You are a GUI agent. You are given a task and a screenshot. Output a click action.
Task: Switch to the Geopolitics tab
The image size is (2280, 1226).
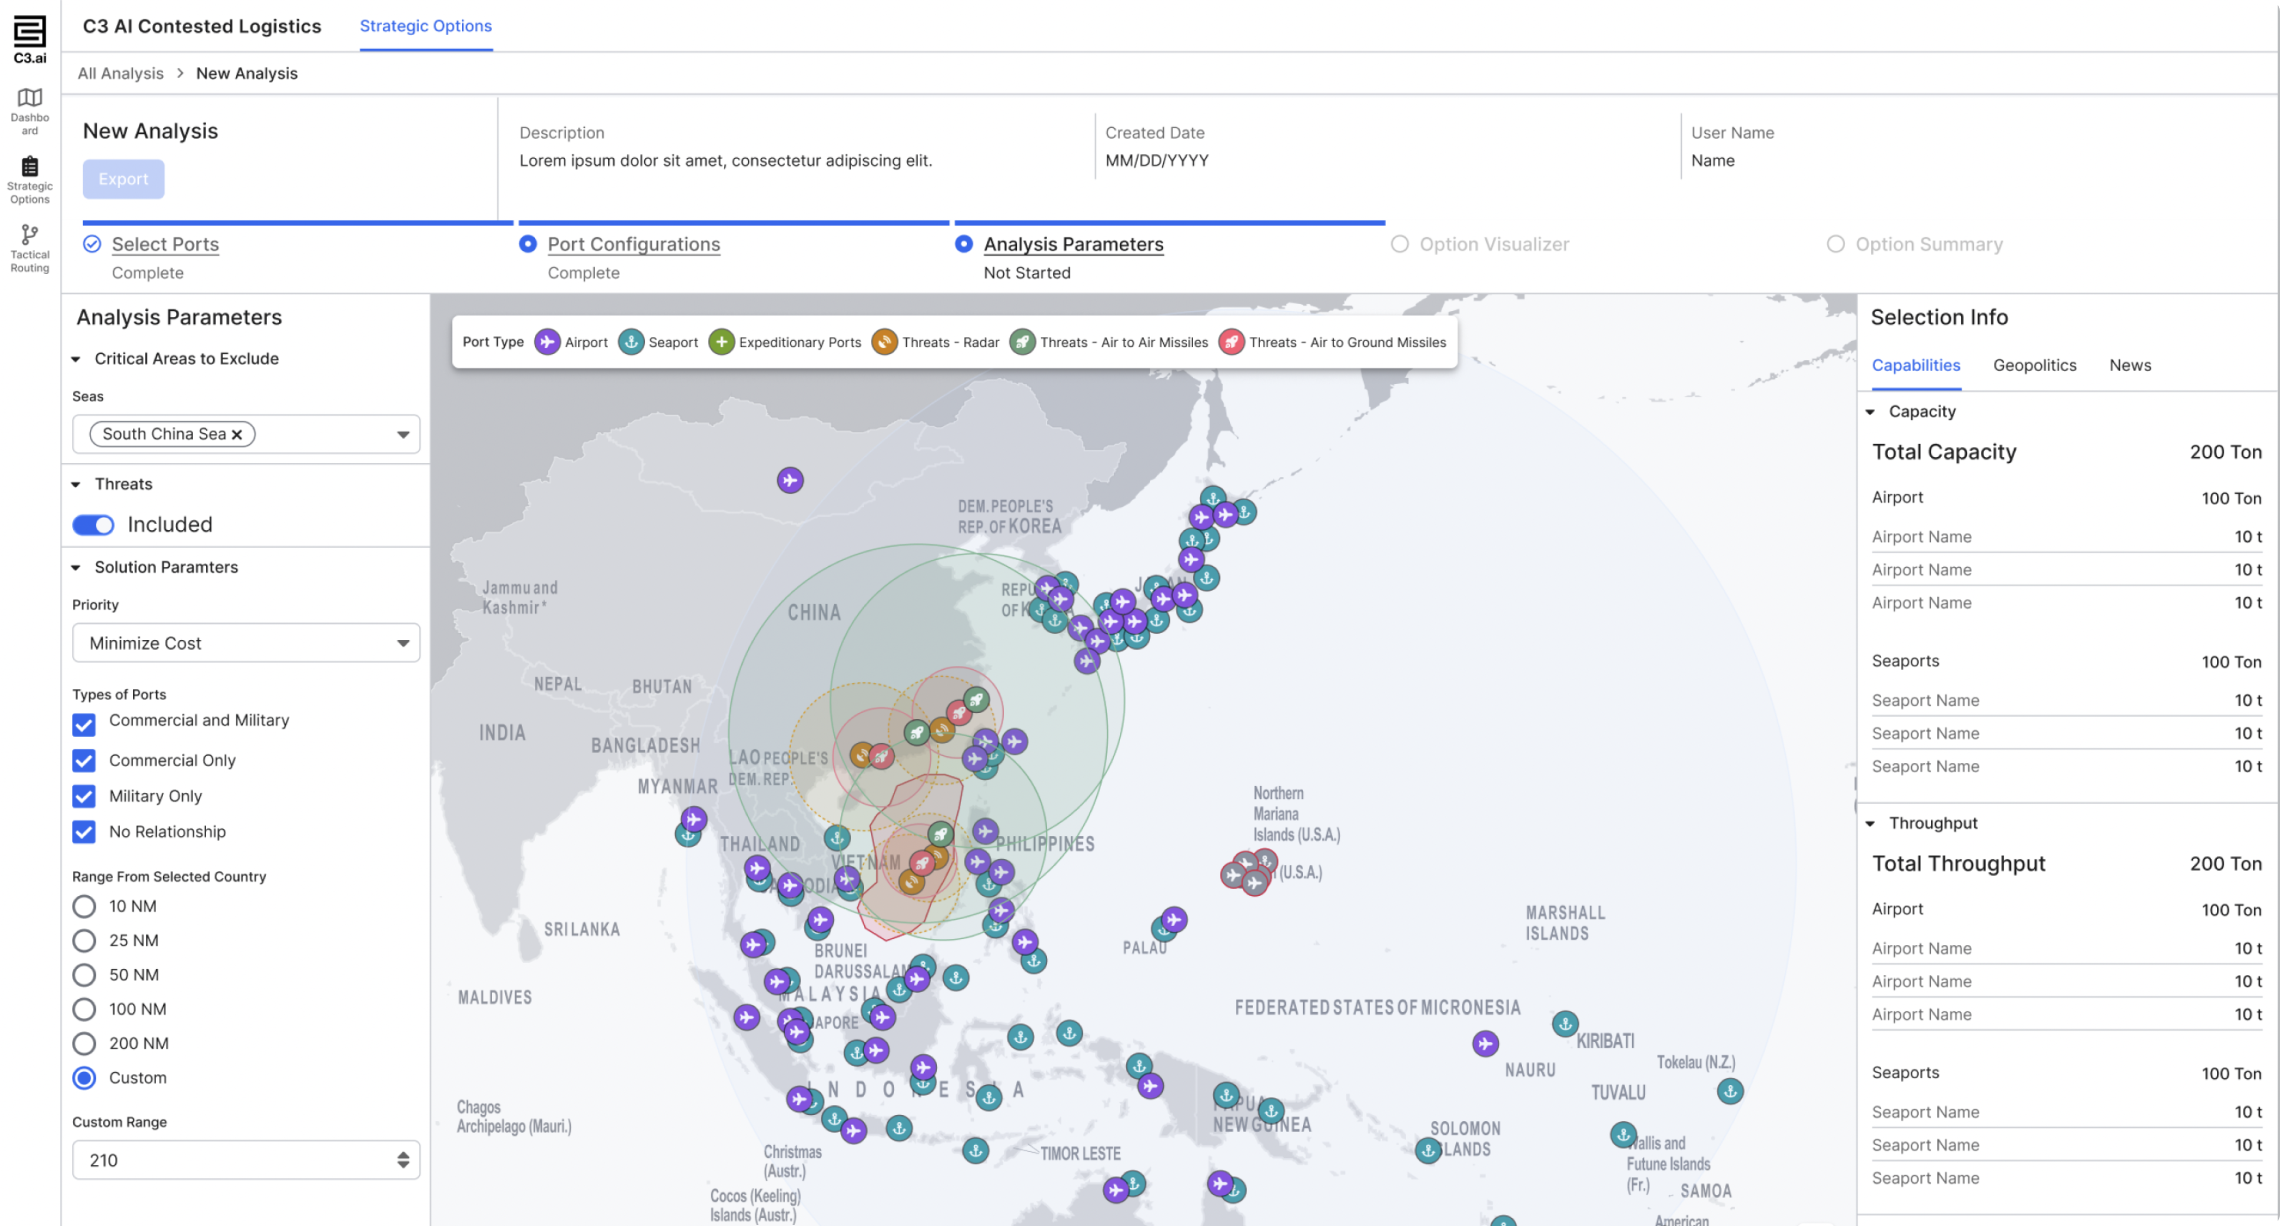pyautogui.click(x=2034, y=365)
